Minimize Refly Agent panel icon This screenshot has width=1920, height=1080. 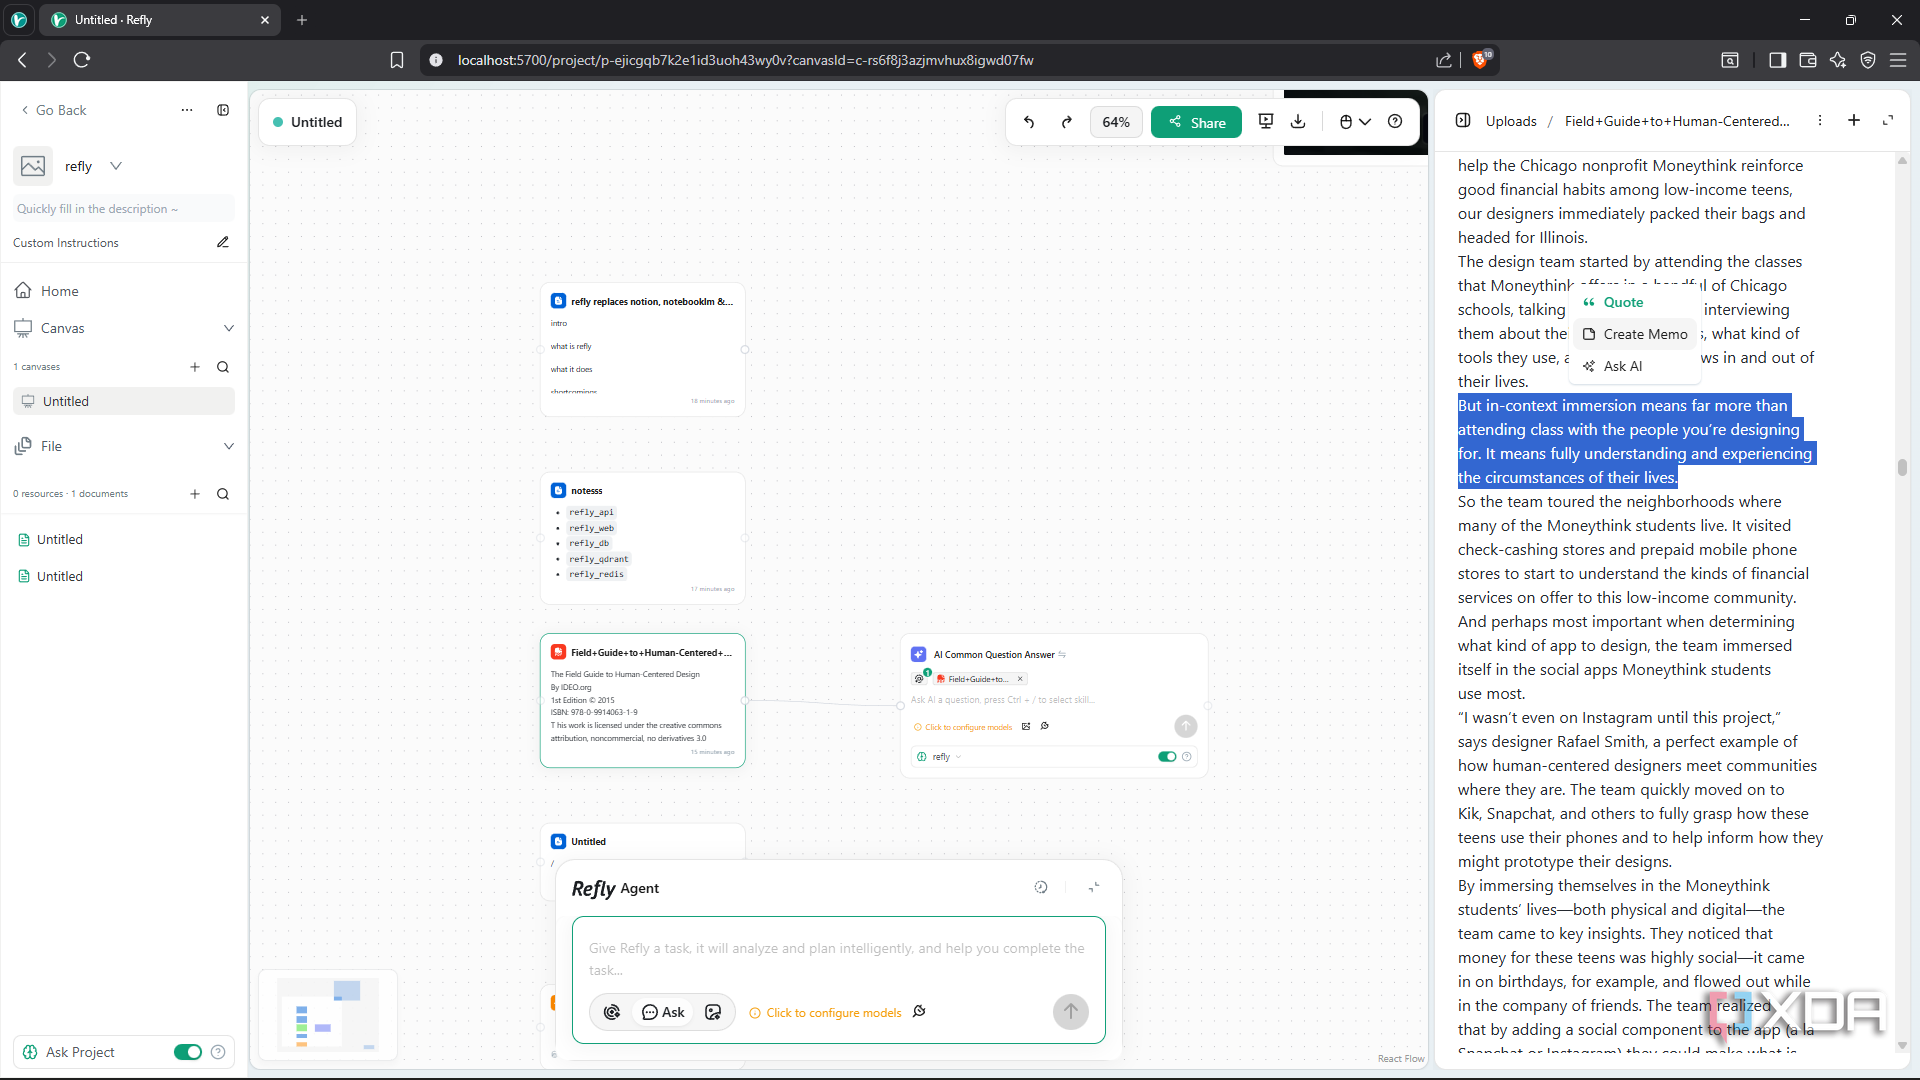tap(1094, 887)
